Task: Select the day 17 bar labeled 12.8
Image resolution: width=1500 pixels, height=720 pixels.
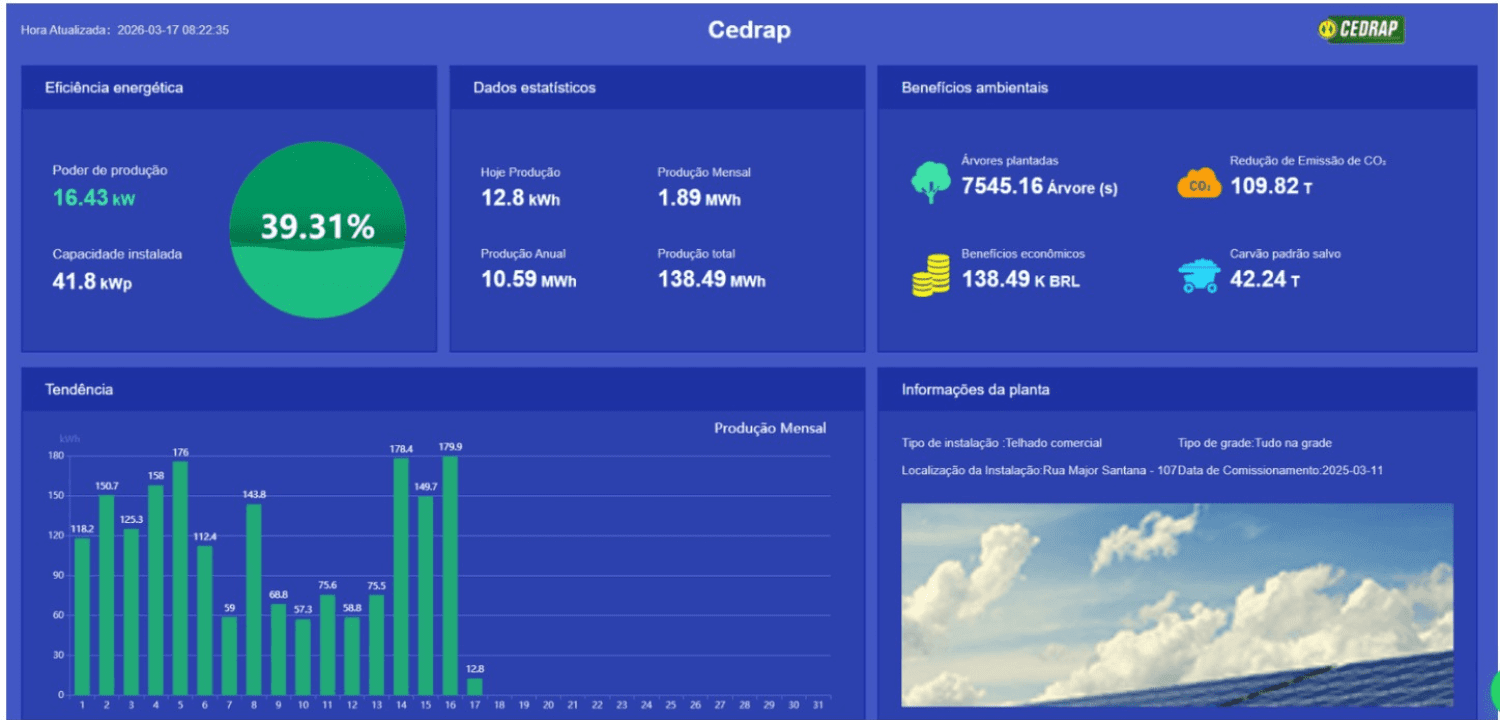Action: coord(474,686)
